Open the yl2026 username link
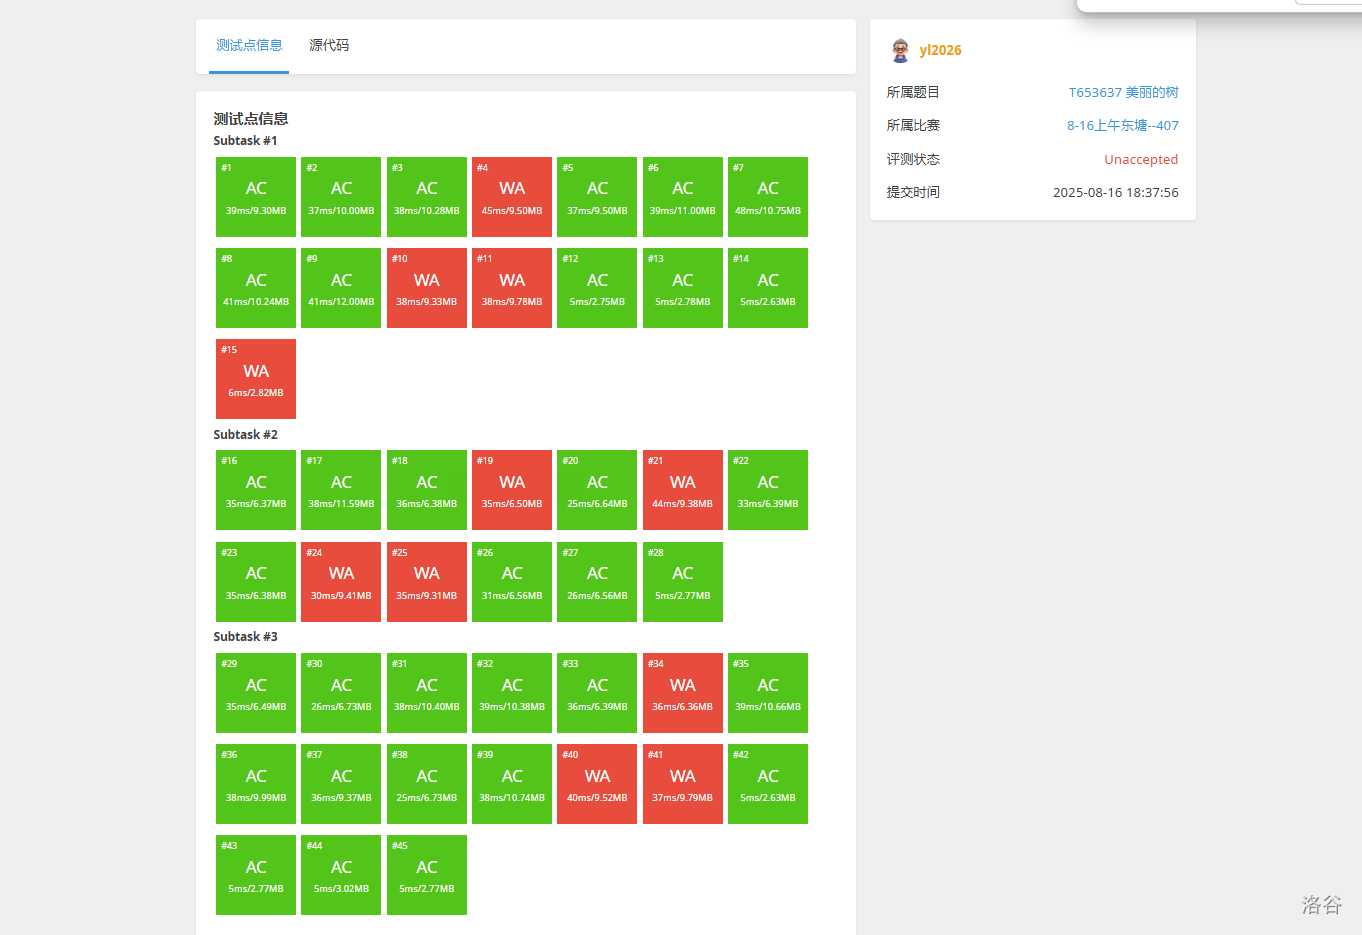This screenshot has height=935, width=1362. (x=940, y=50)
